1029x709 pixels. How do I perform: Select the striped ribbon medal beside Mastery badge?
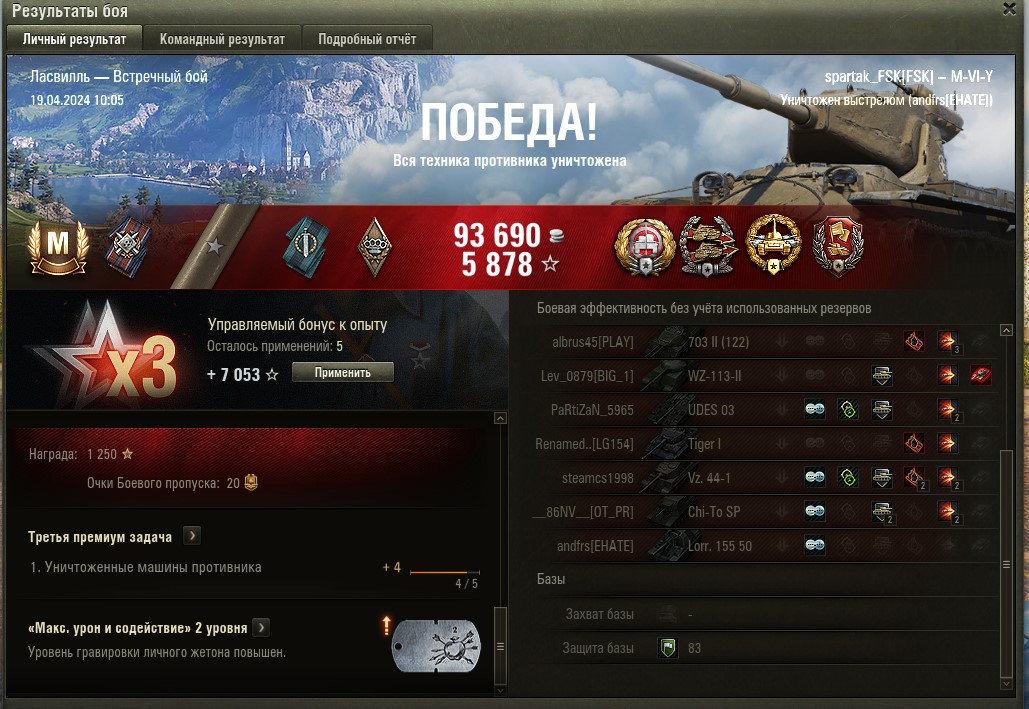[x=128, y=246]
